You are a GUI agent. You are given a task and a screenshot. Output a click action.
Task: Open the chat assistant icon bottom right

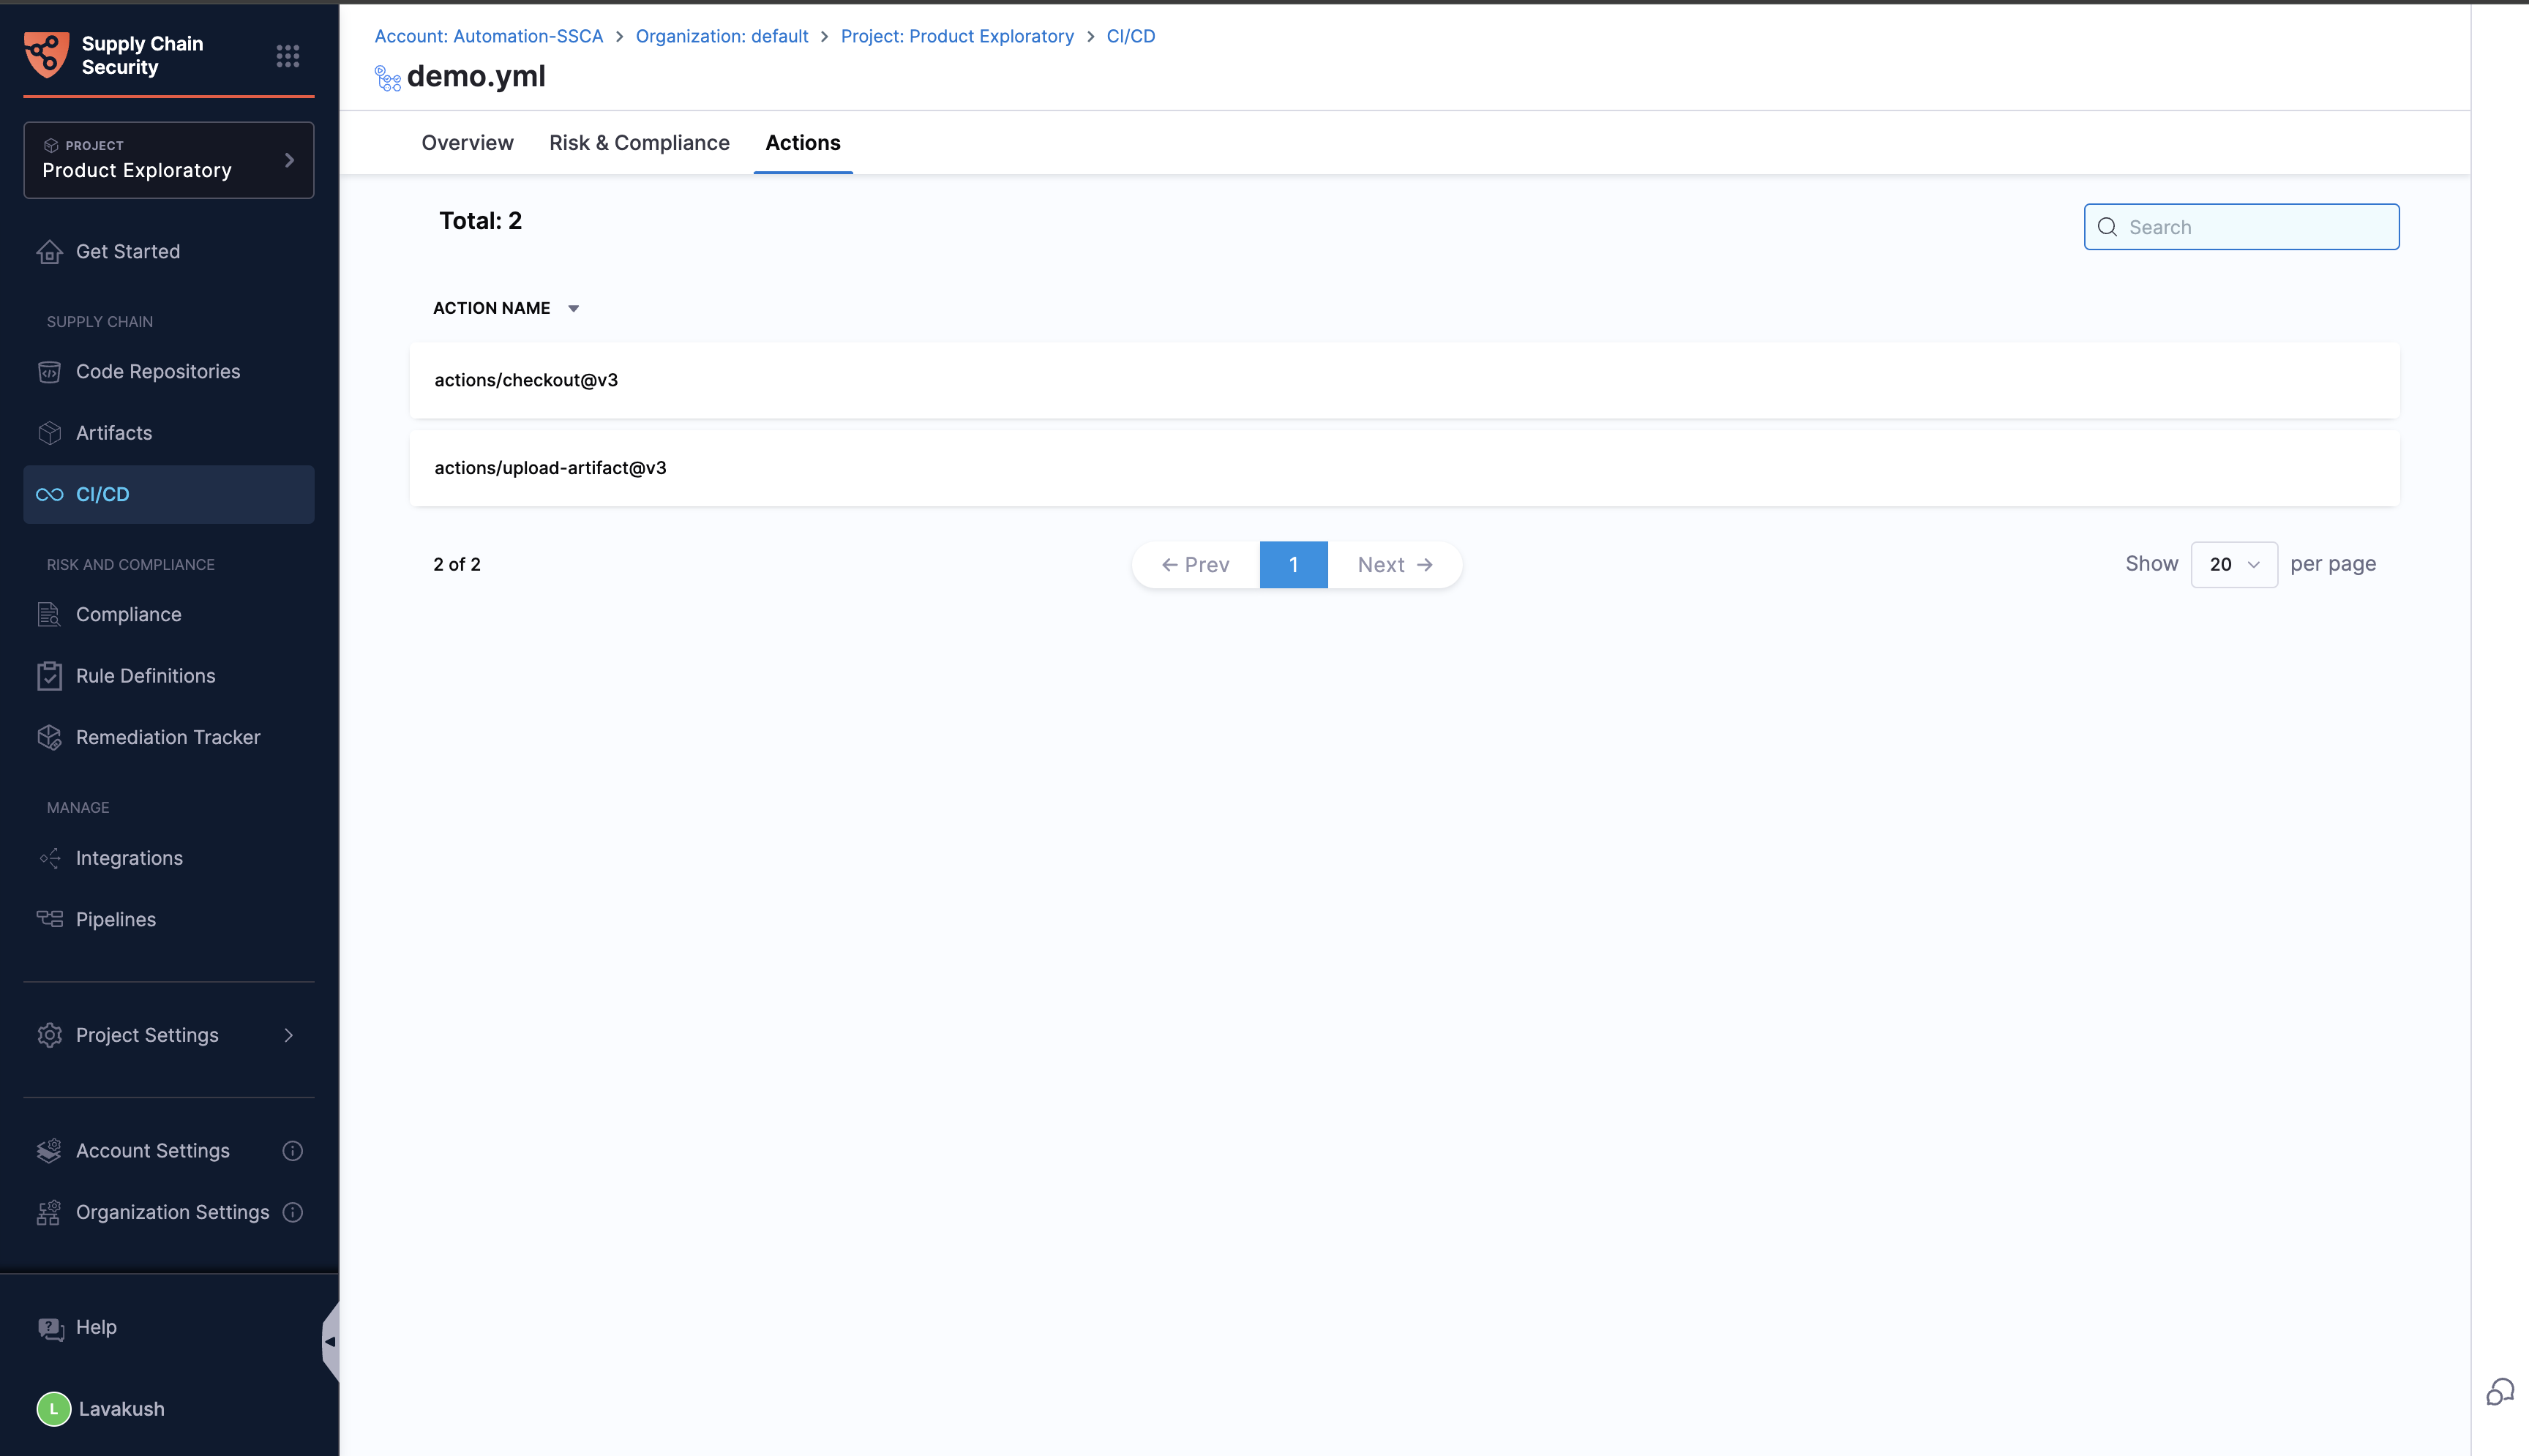coord(2499,1392)
